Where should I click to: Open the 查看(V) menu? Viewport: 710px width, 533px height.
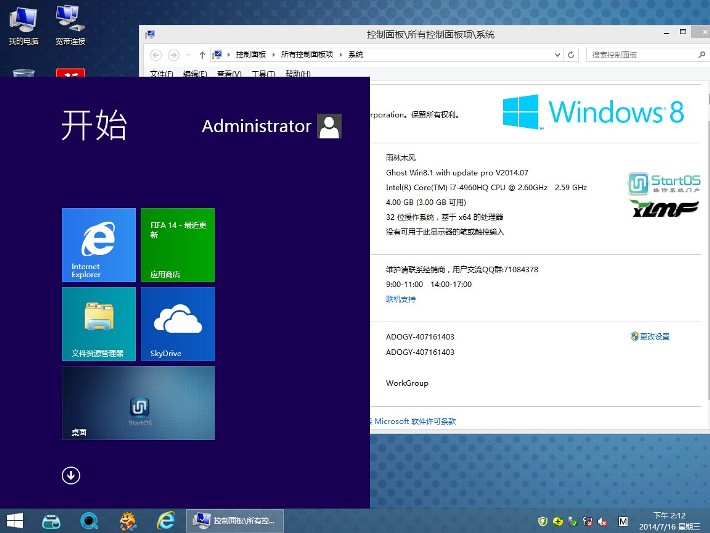(229, 73)
